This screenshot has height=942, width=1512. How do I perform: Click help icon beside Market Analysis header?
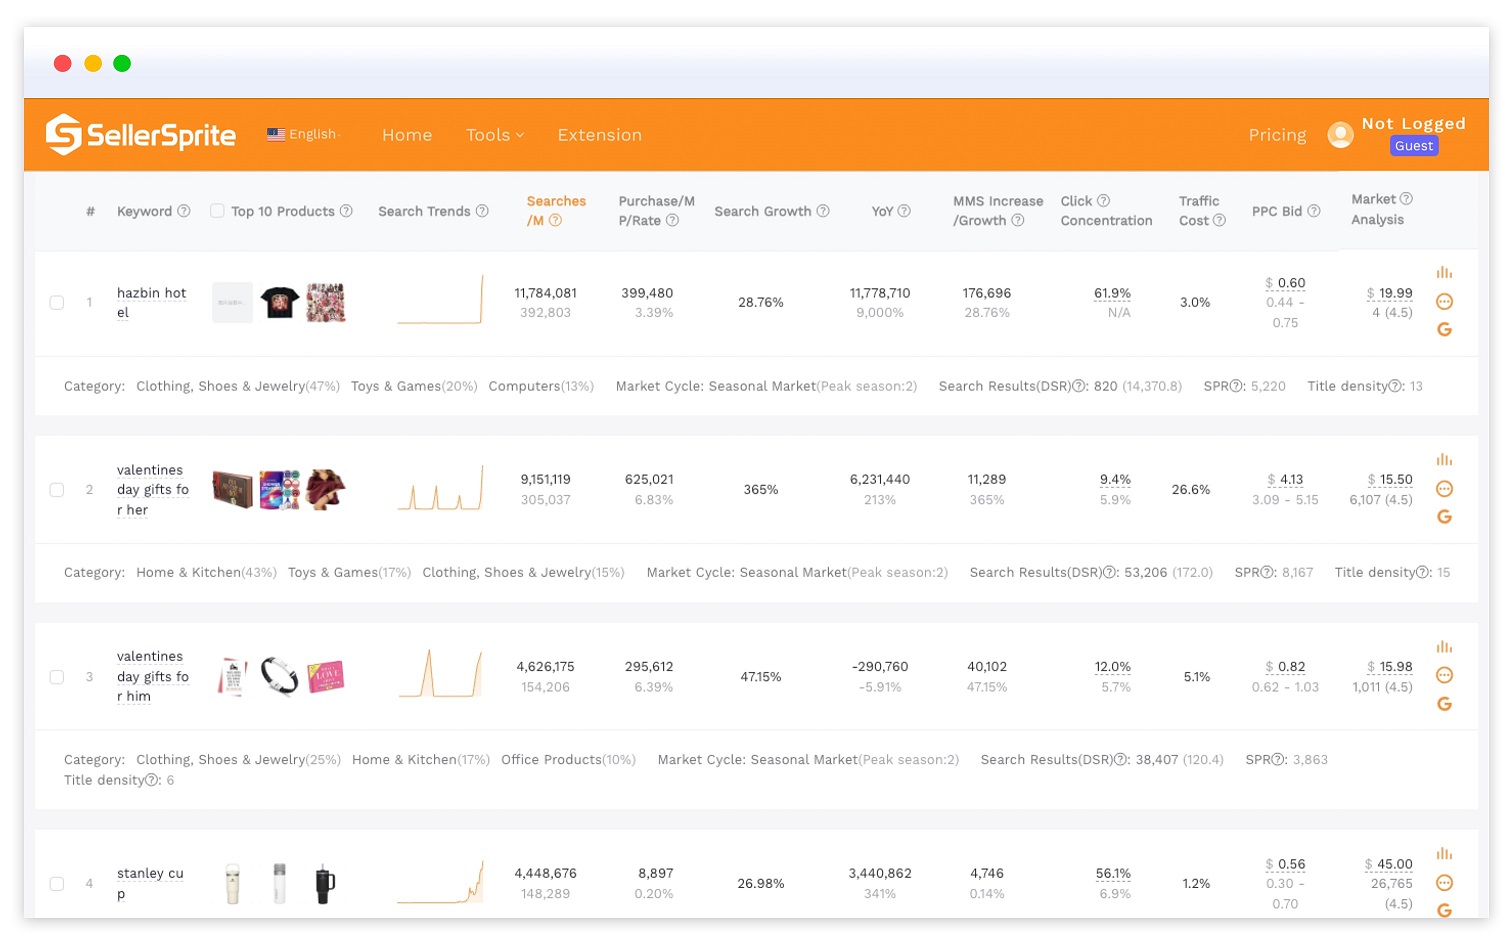point(1406,199)
